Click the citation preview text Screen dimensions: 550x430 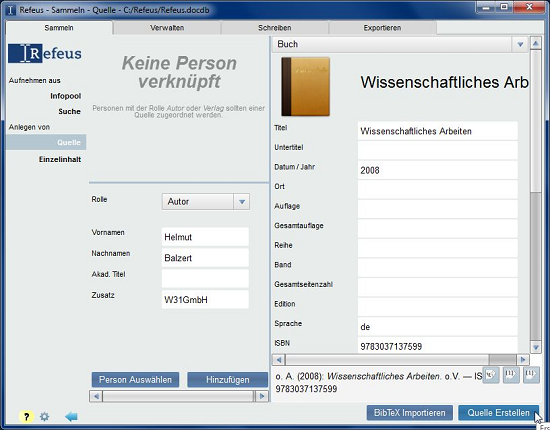[x=378, y=383]
